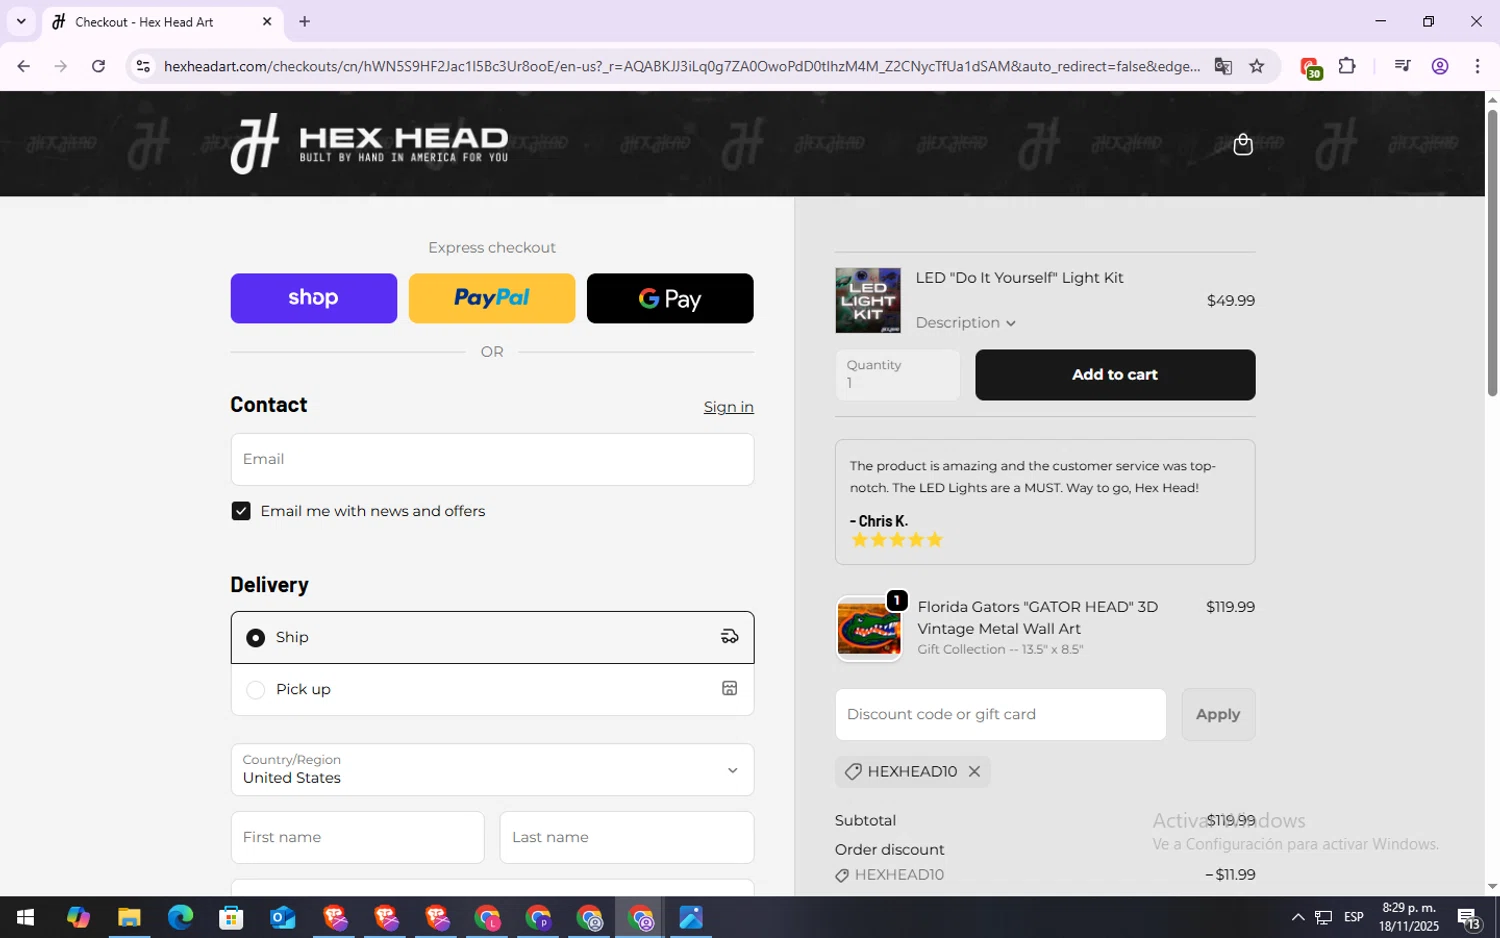The width and height of the screenshot is (1500, 938).
Task: Click the ESP language indicator
Action: point(1354,917)
